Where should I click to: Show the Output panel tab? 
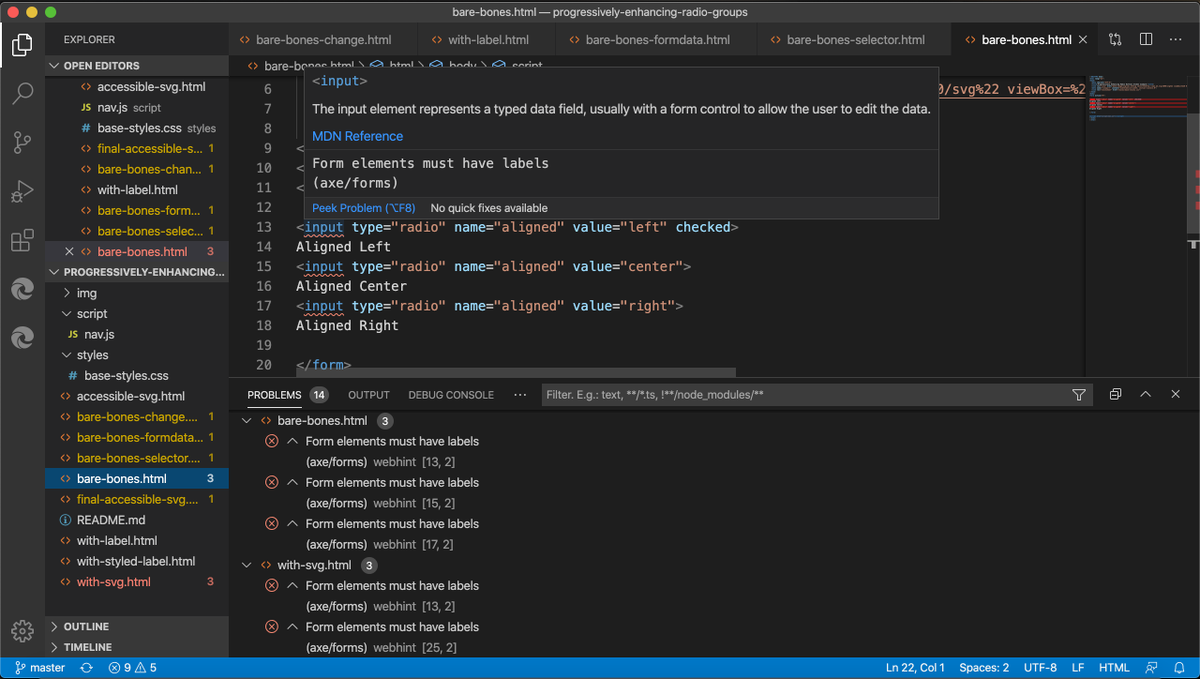click(369, 395)
